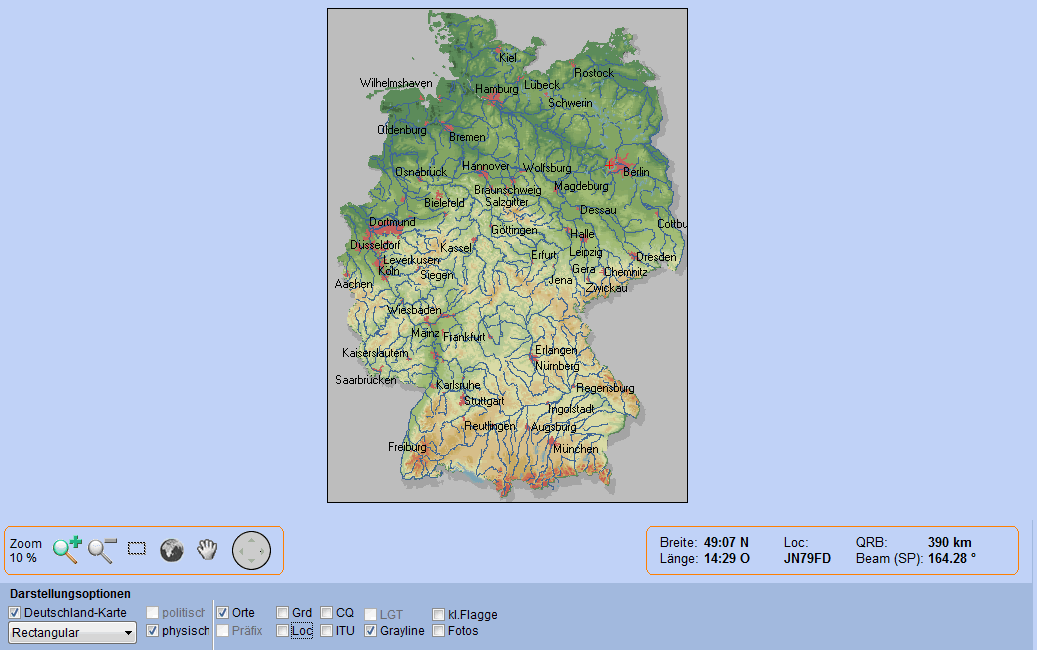The image size is (1037, 650).
Task: Click the Zoom 10 % readout
Action: (x=25, y=551)
